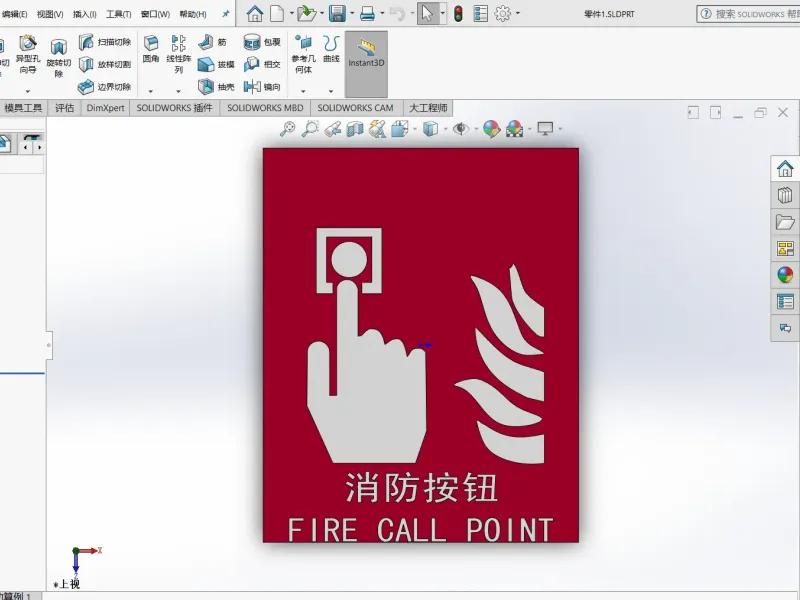Expand the Save options dropdown arrow
This screenshot has height=600, width=800.
pos(352,14)
